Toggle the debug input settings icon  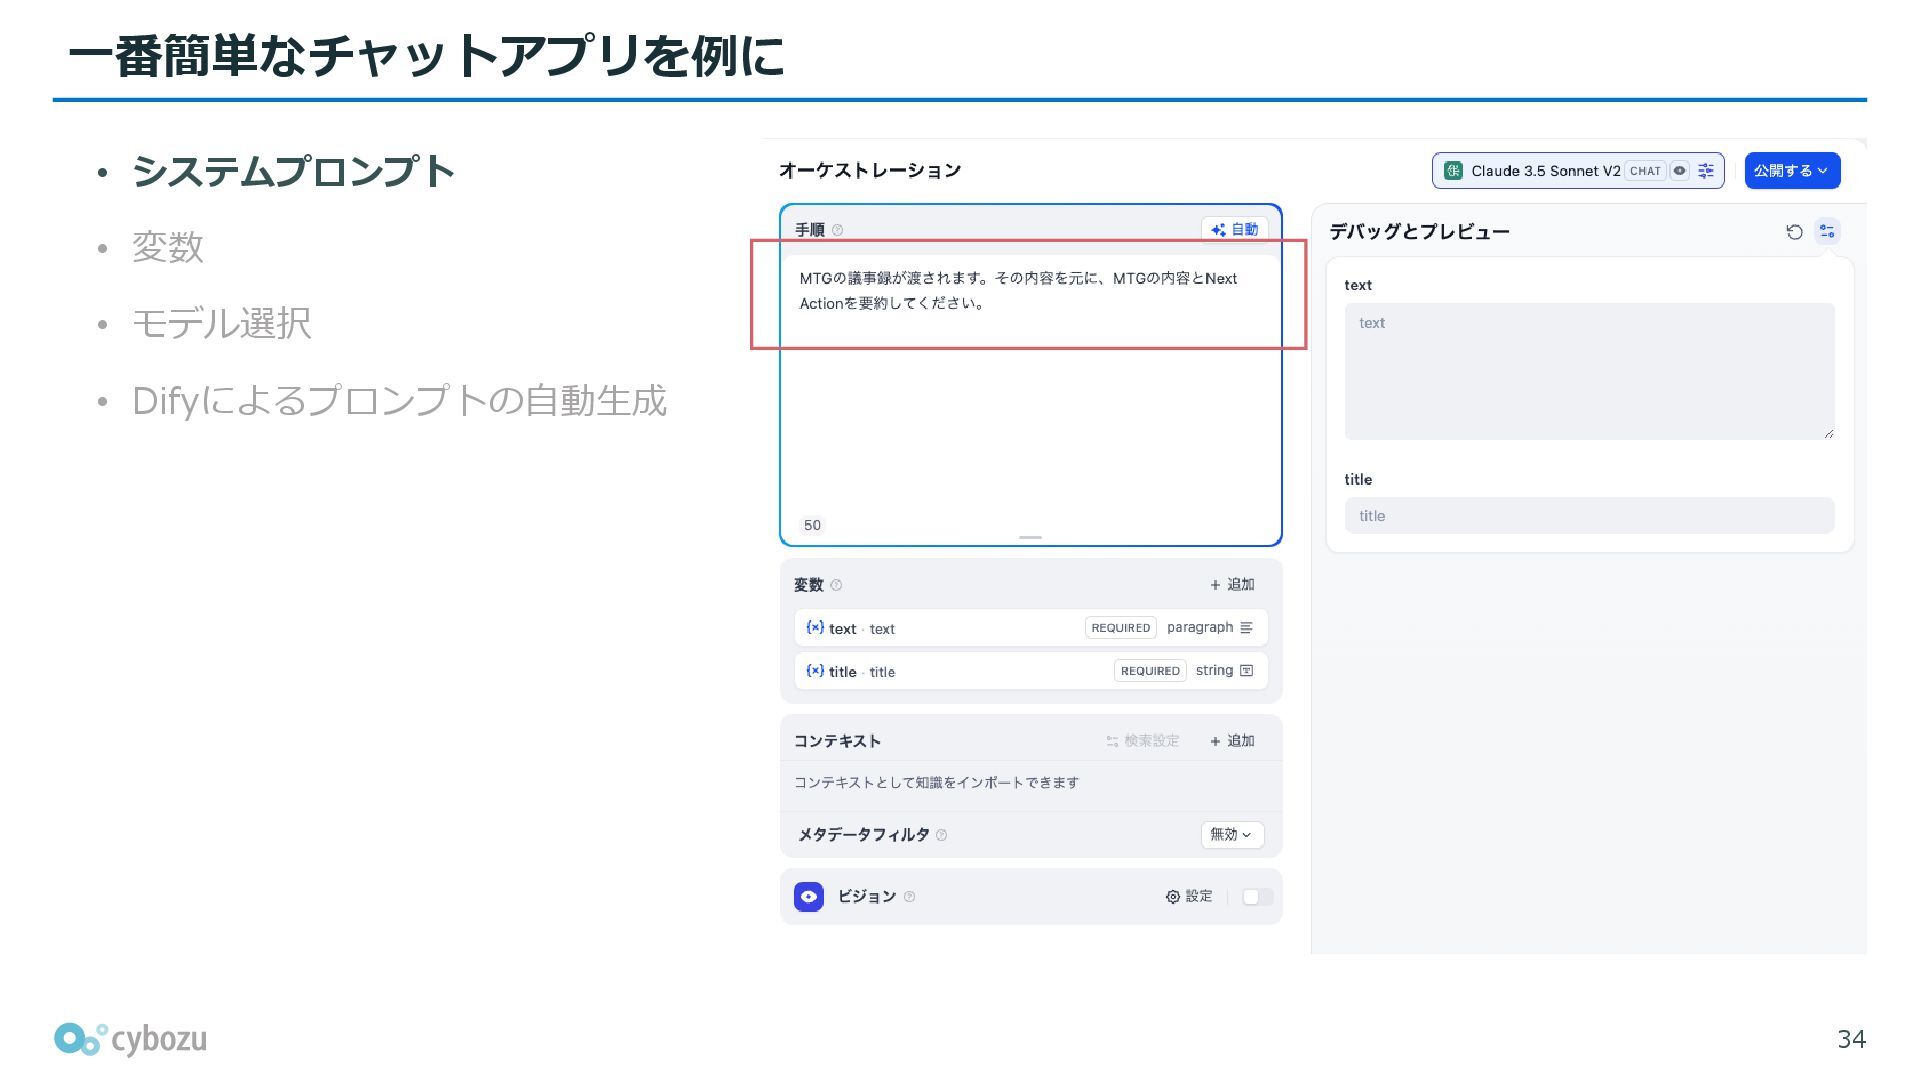pos(1827,232)
